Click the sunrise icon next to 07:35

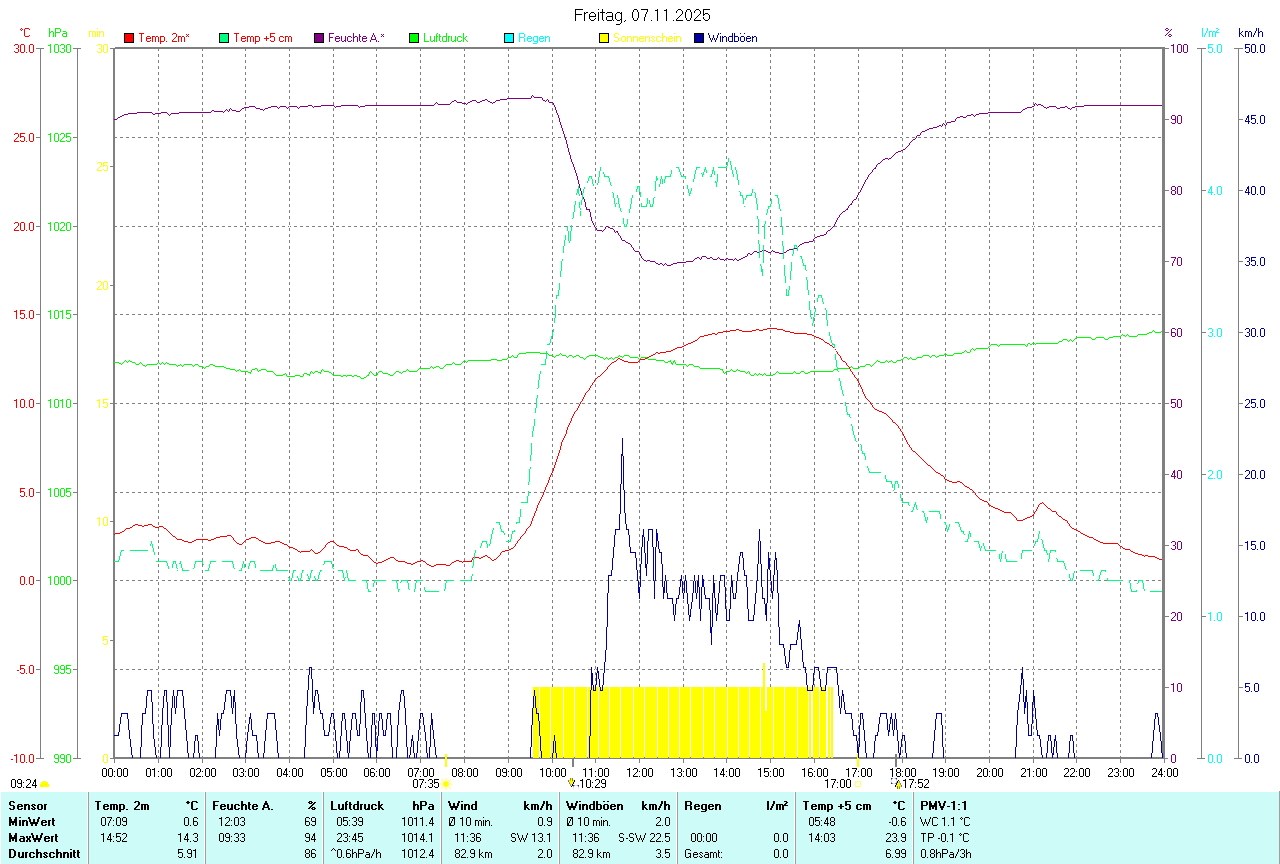(446, 785)
